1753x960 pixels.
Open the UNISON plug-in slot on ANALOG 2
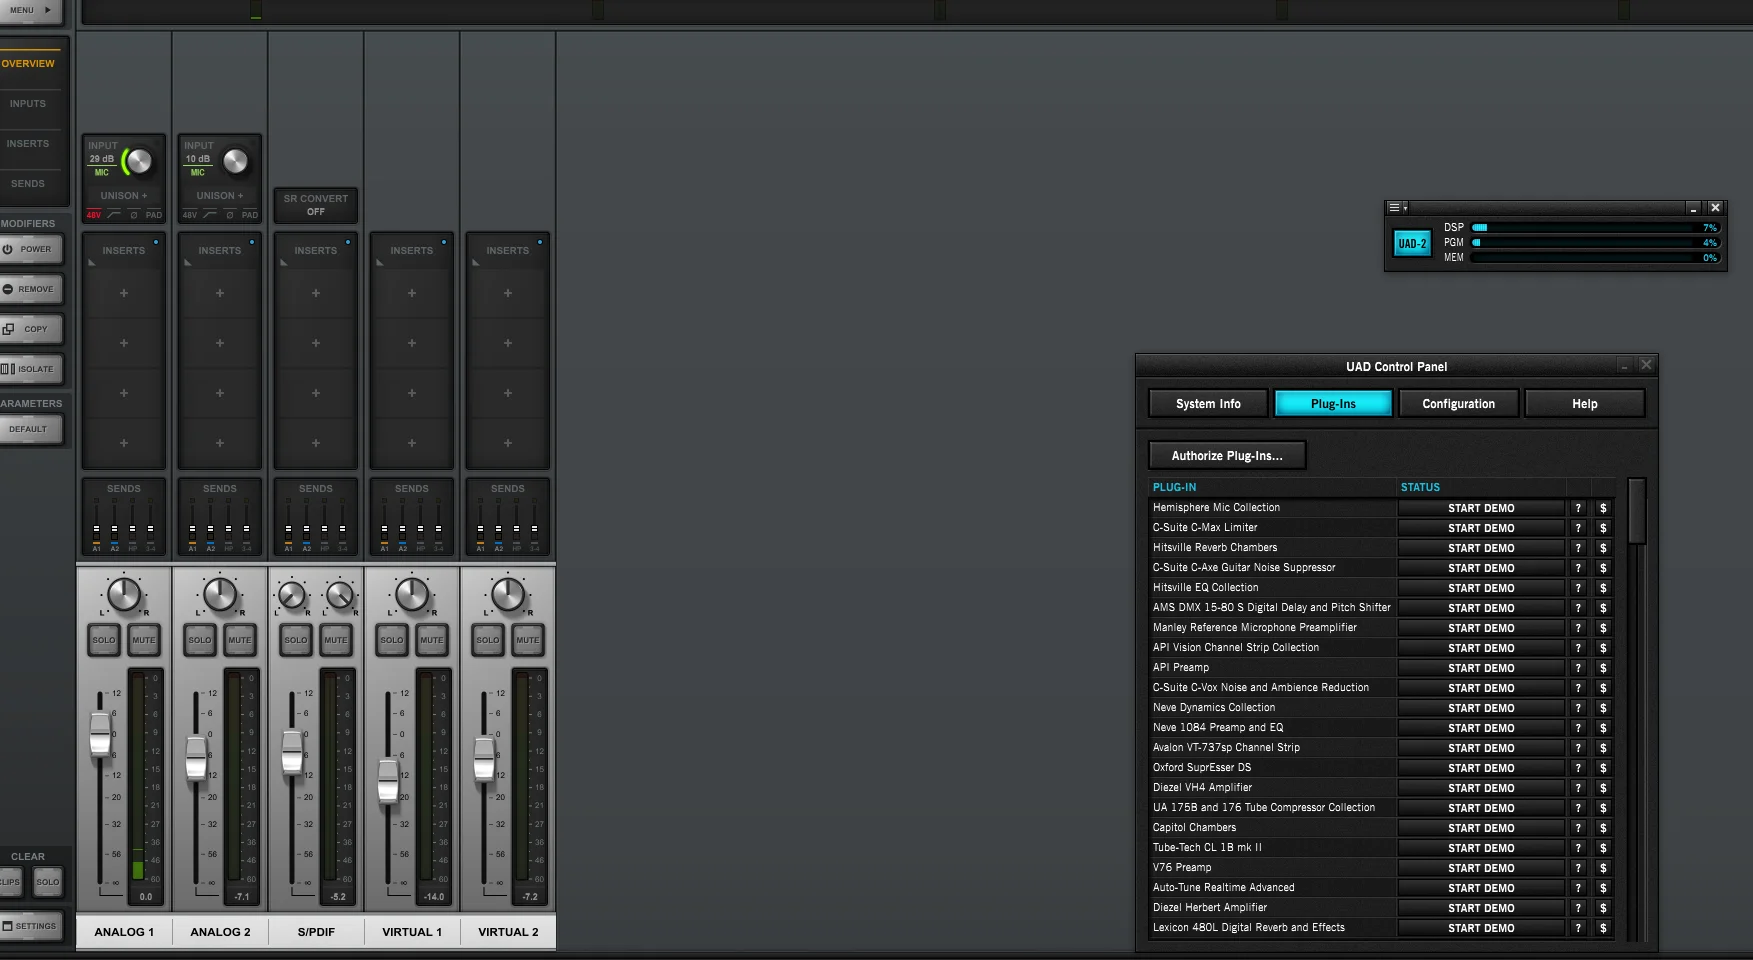coord(220,196)
